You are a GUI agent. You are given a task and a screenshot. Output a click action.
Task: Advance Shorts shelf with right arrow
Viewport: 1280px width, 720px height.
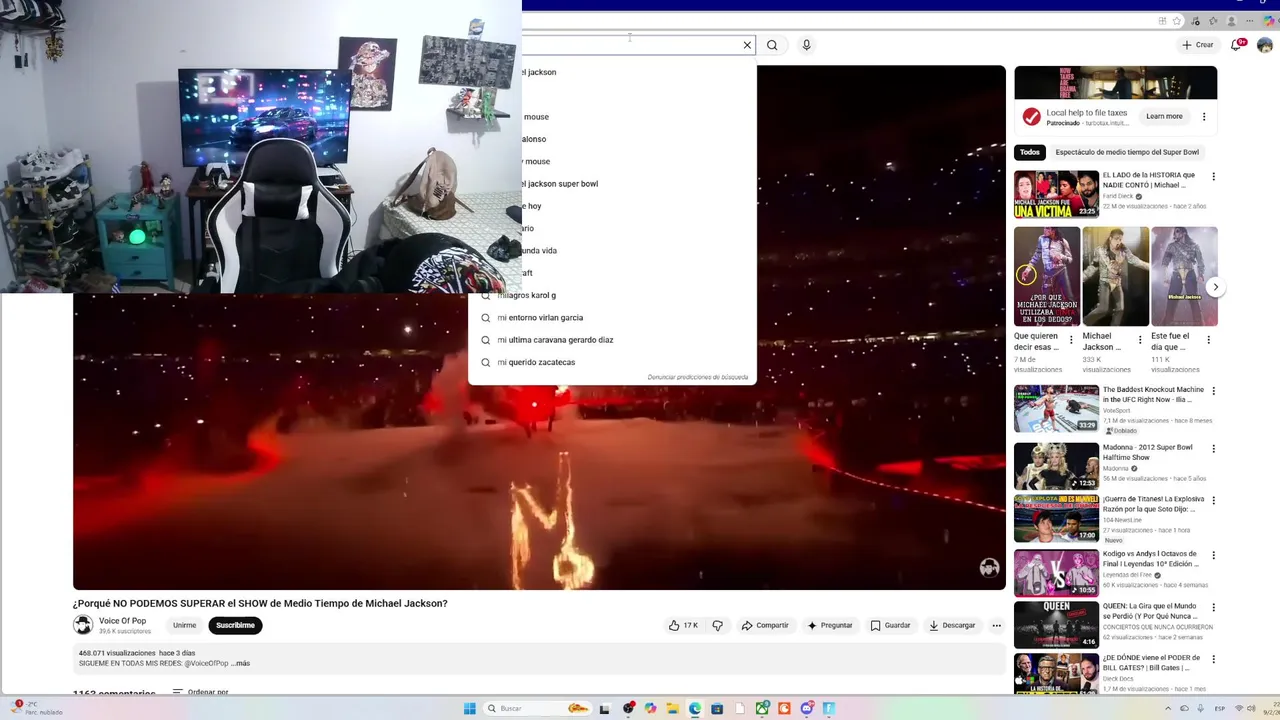1216,287
